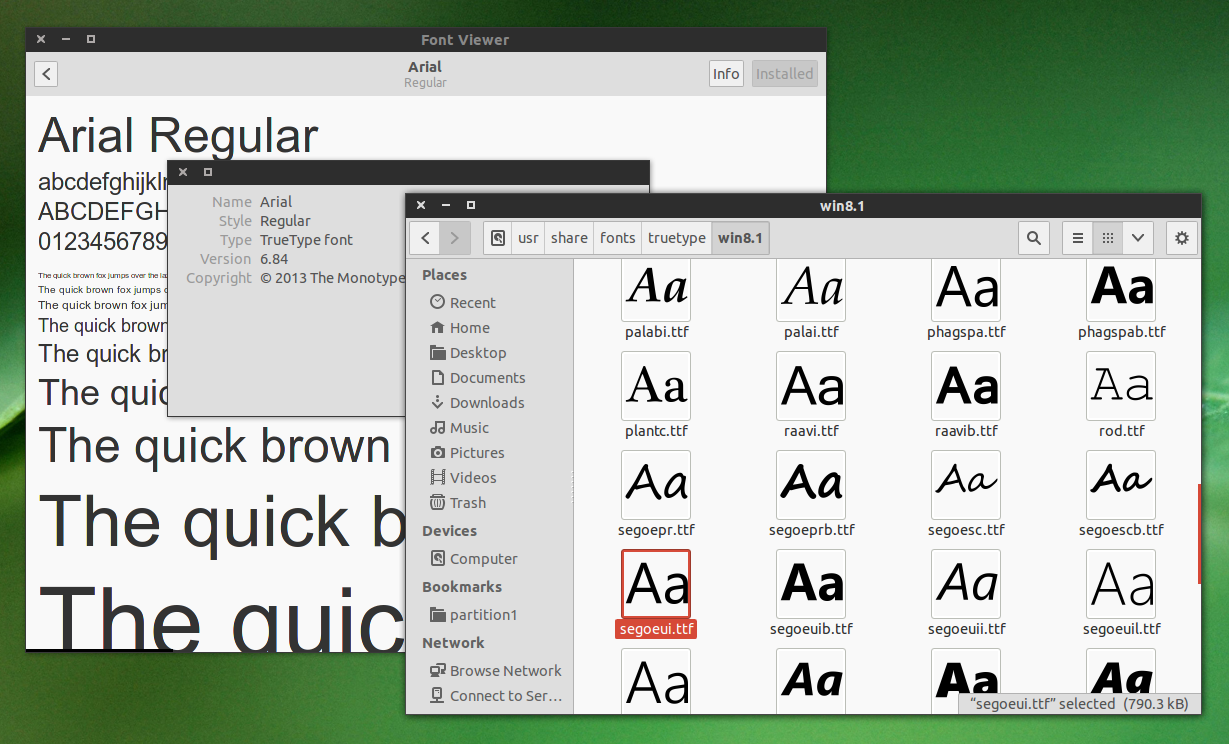Select the palabi.ttf font thumbnail
This screenshot has width=1229, height=744.
[656, 289]
